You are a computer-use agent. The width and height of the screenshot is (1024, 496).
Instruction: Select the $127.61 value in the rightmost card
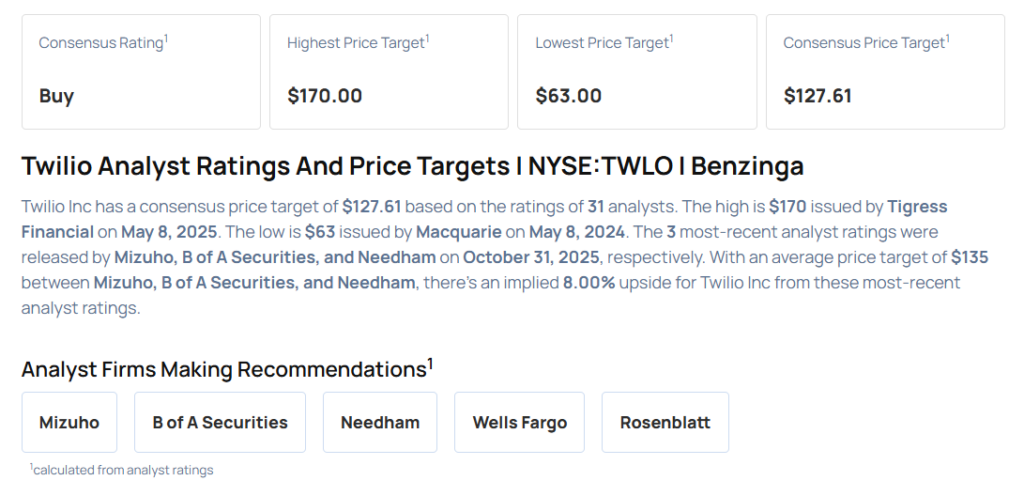point(817,96)
